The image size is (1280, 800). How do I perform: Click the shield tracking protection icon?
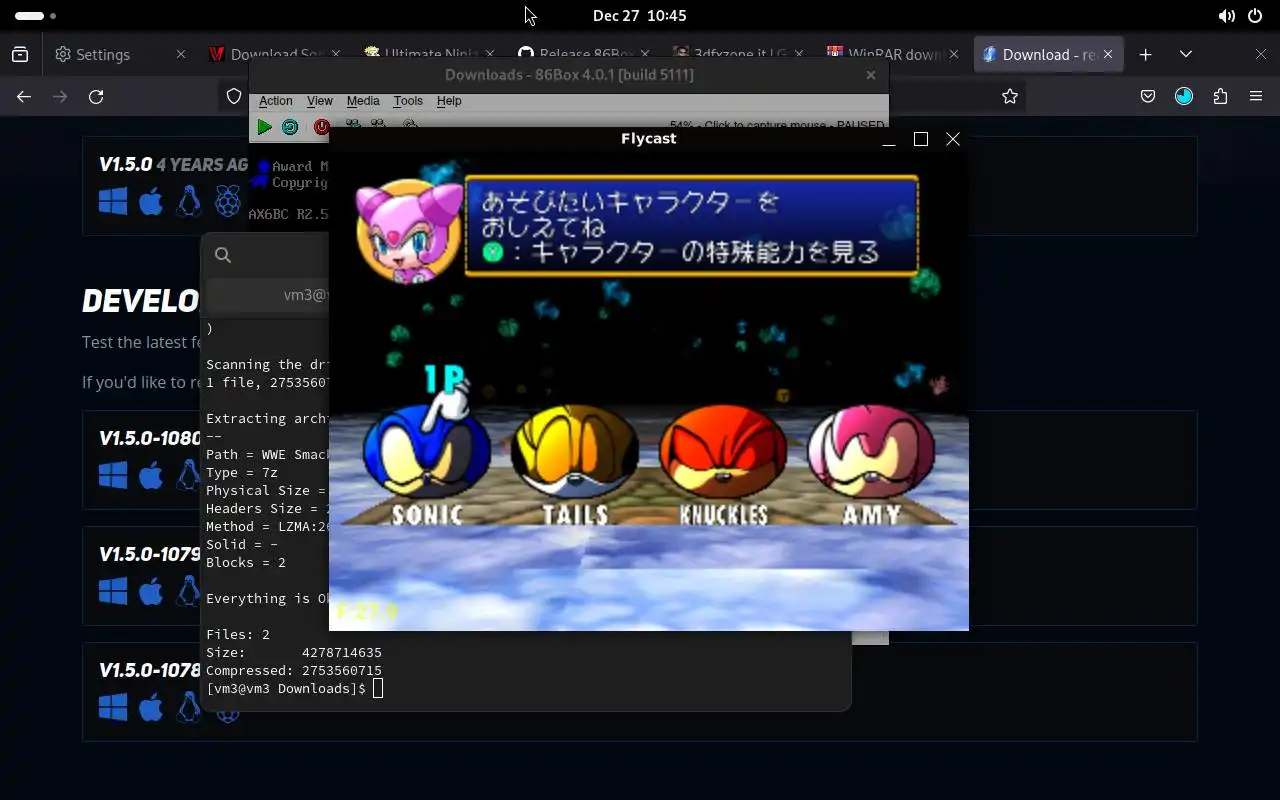click(x=234, y=96)
